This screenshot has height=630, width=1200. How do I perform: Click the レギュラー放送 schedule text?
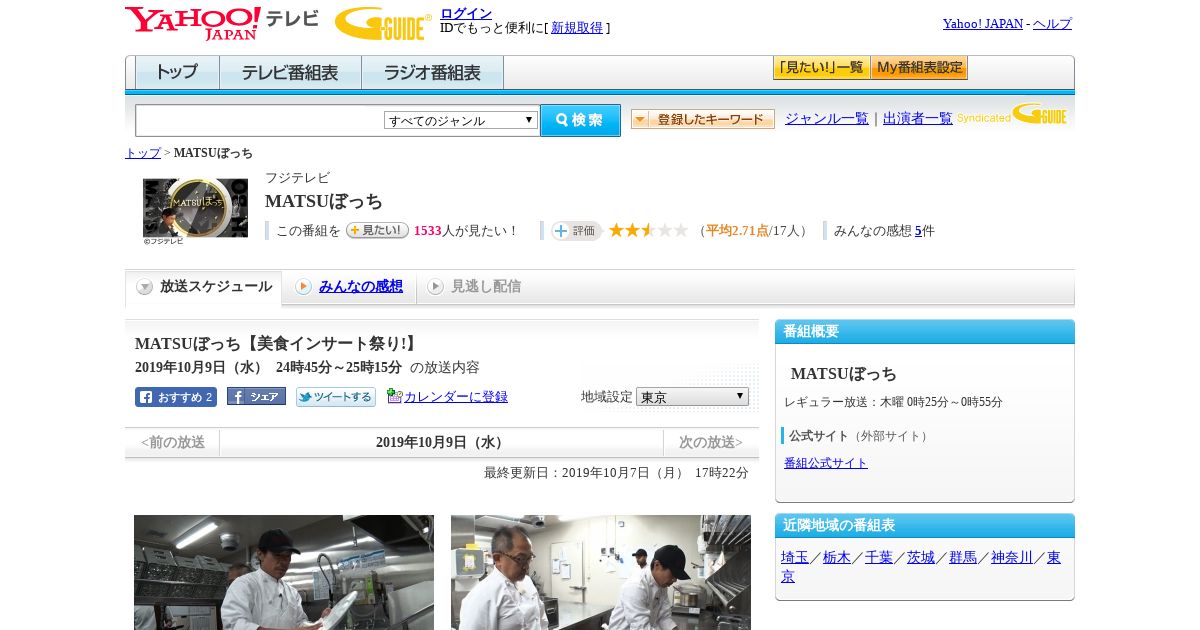pyautogui.click(x=893, y=402)
